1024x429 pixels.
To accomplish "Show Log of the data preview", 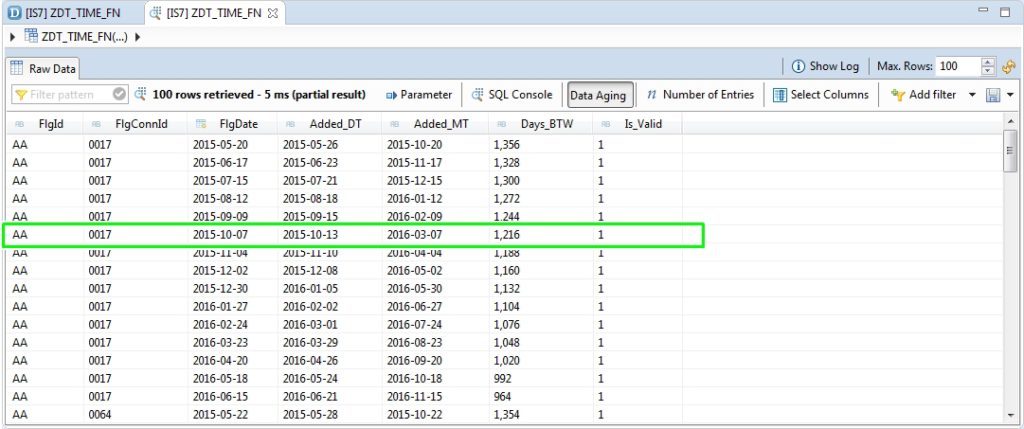I will 825,67.
